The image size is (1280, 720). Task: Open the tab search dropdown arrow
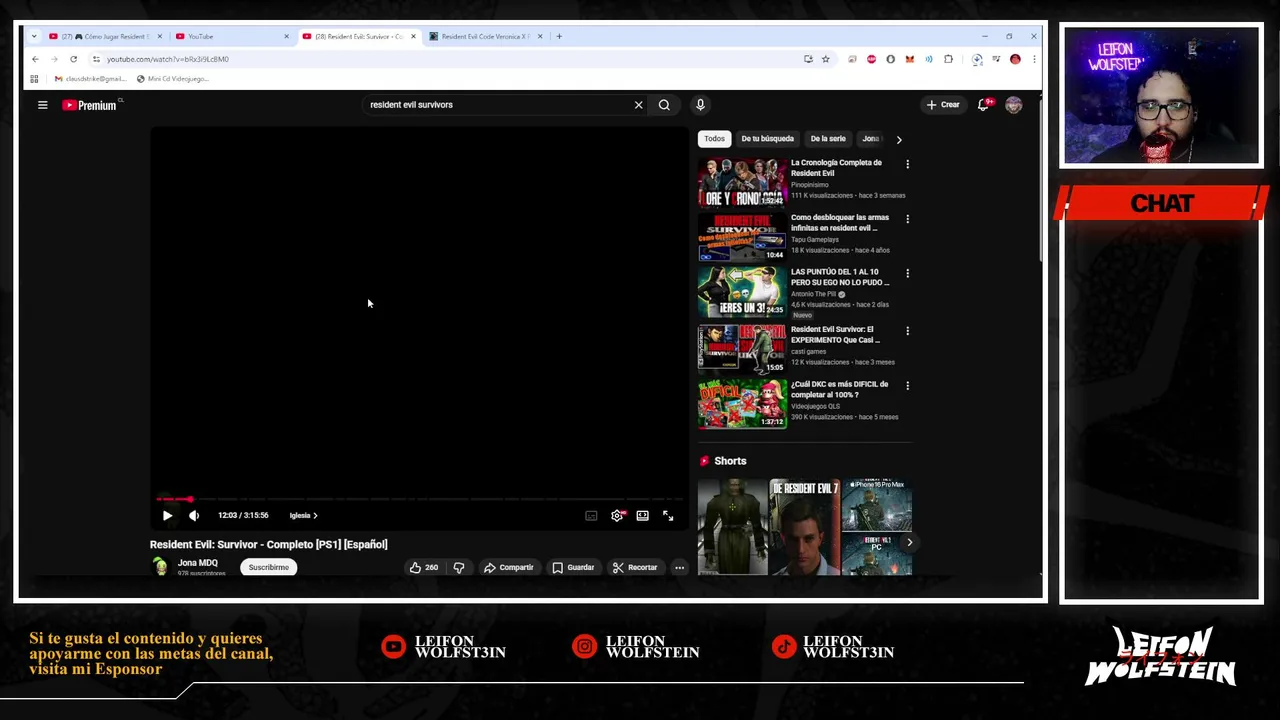(x=34, y=36)
